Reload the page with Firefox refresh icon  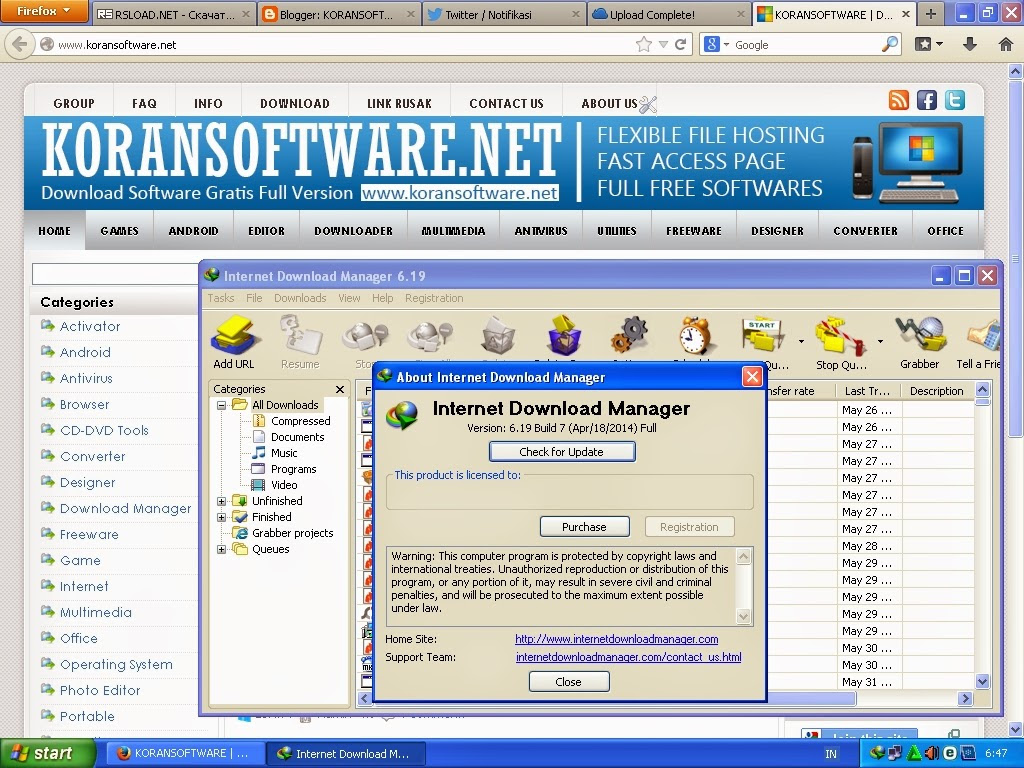pyautogui.click(x=680, y=44)
